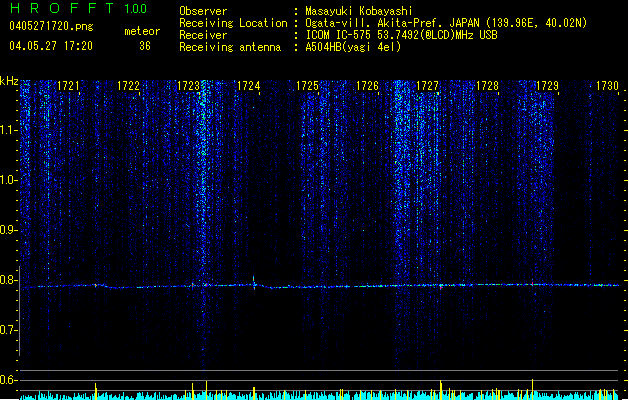
Task: Click the 1728 time marker
Action: coord(487,86)
